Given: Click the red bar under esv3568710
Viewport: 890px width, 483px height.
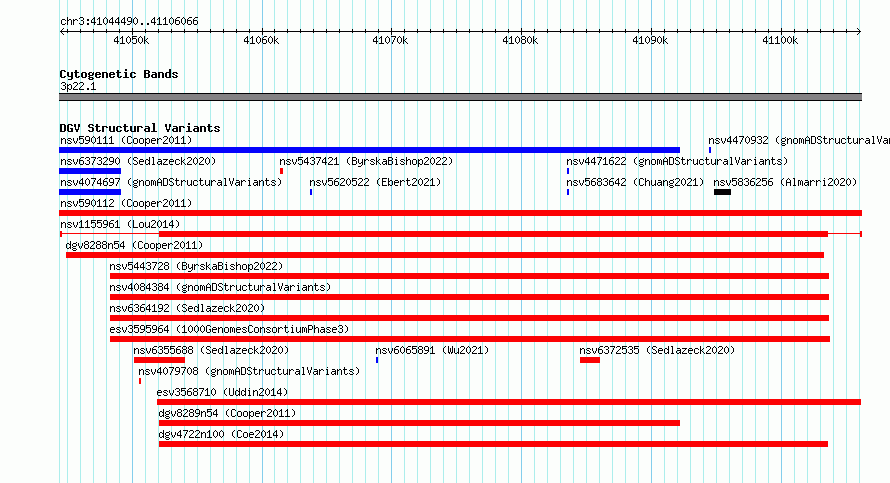Looking at the screenshot, I should tap(509, 402).
